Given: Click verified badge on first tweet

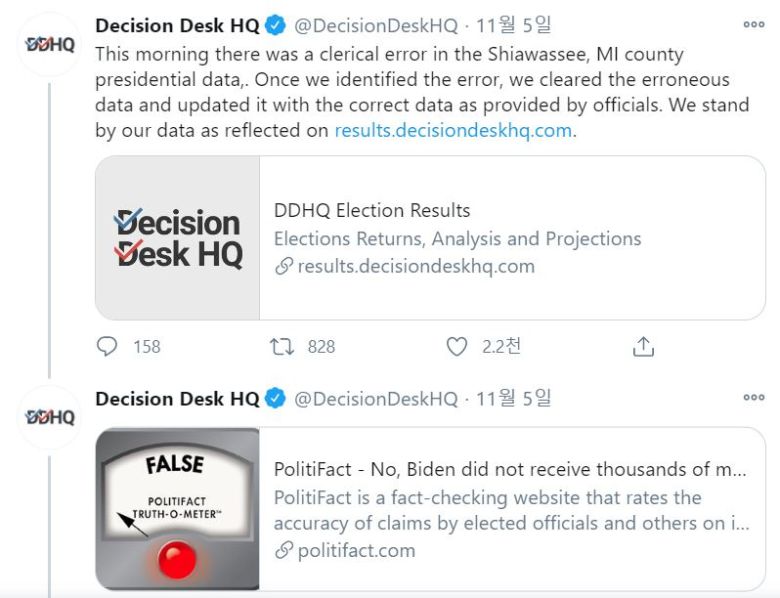Looking at the screenshot, I should point(276,26).
